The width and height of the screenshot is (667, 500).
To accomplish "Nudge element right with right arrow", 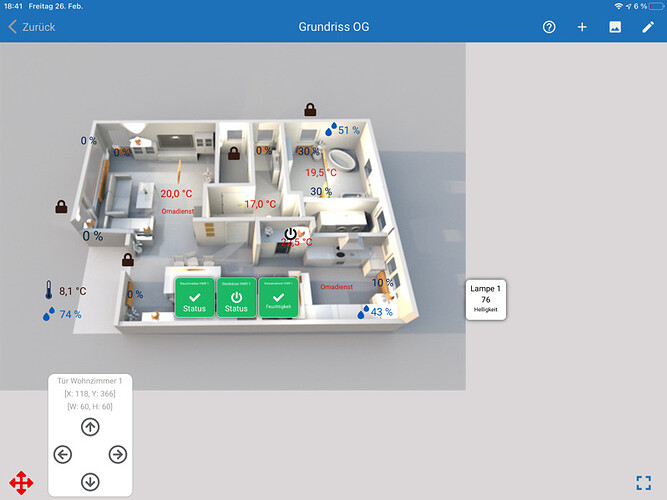I will point(118,455).
